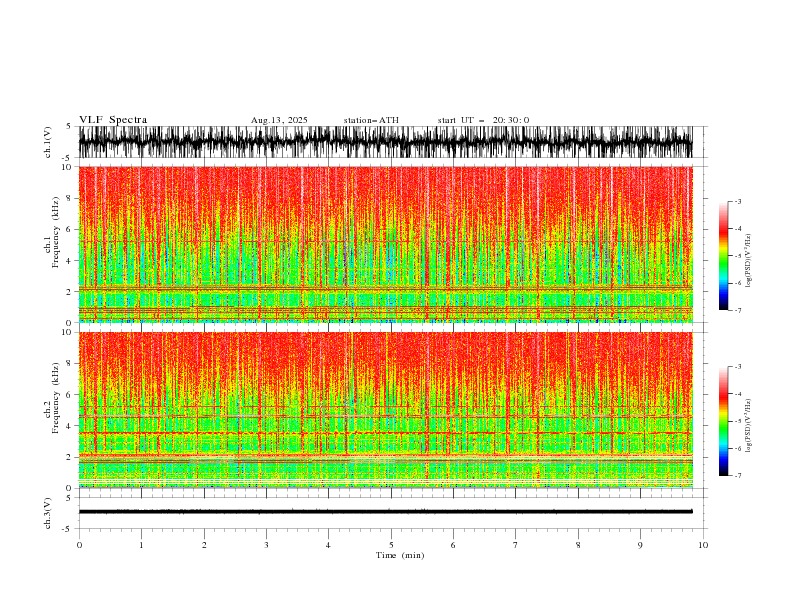Click the ch.3(V) axis label
This screenshot has width=792, height=612.
[48, 513]
